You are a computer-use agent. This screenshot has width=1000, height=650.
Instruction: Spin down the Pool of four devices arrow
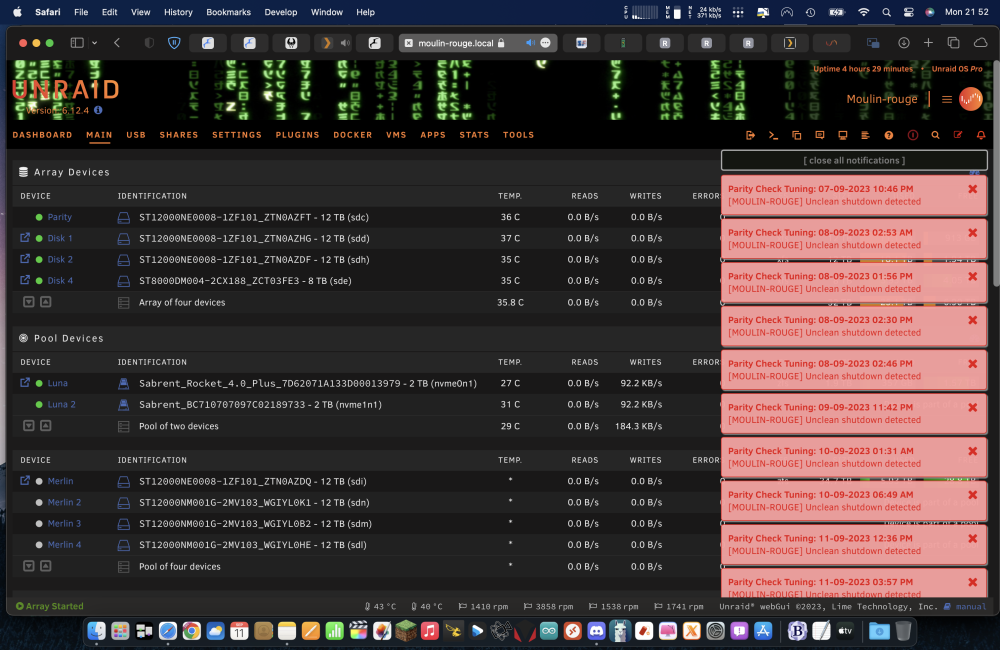[29, 566]
